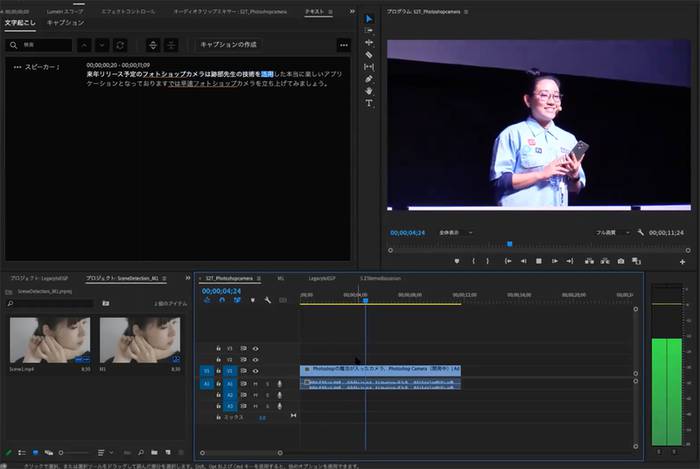Mark In point in Program monitor
This screenshot has width=700, height=469.
473,261
